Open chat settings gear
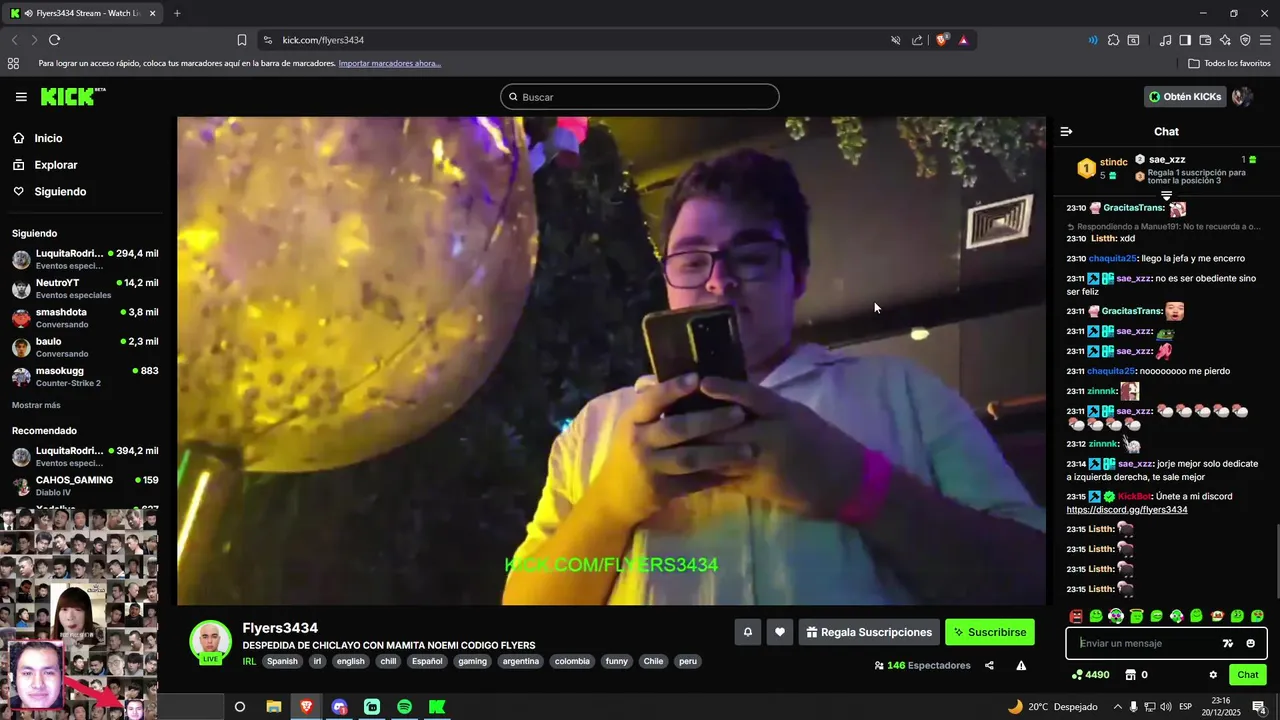The width and height of the screenshot is (1280, 720). (1213, 675)
